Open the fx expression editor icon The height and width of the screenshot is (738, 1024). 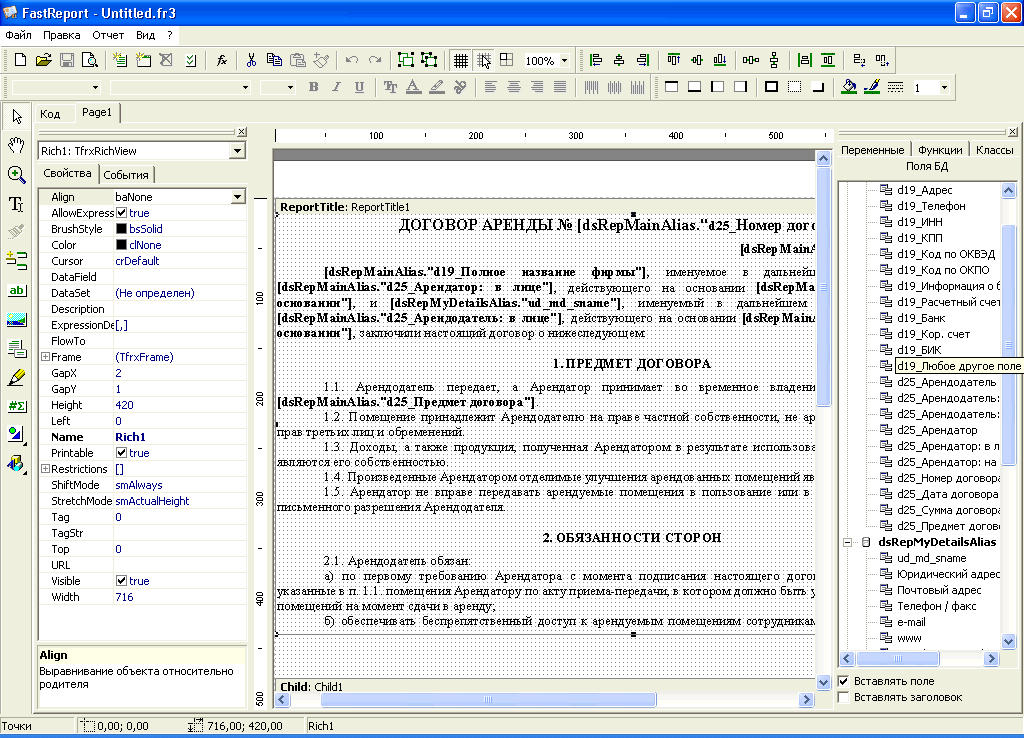tap(222, 60)
